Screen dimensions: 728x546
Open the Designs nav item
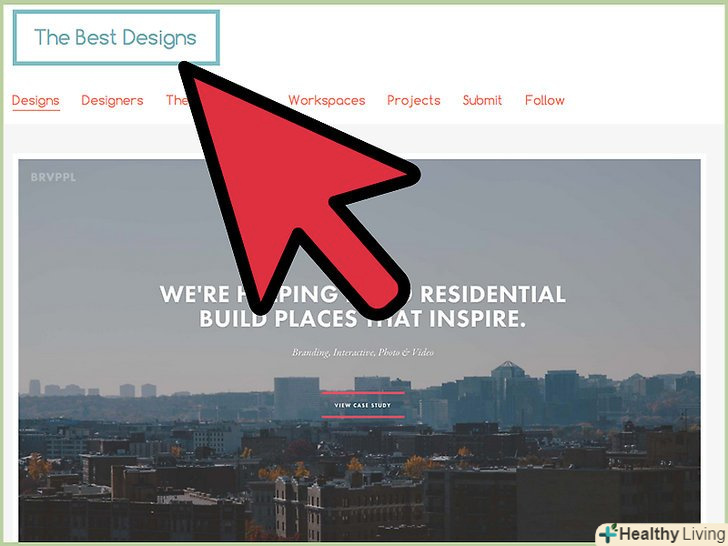click(36, 100)
